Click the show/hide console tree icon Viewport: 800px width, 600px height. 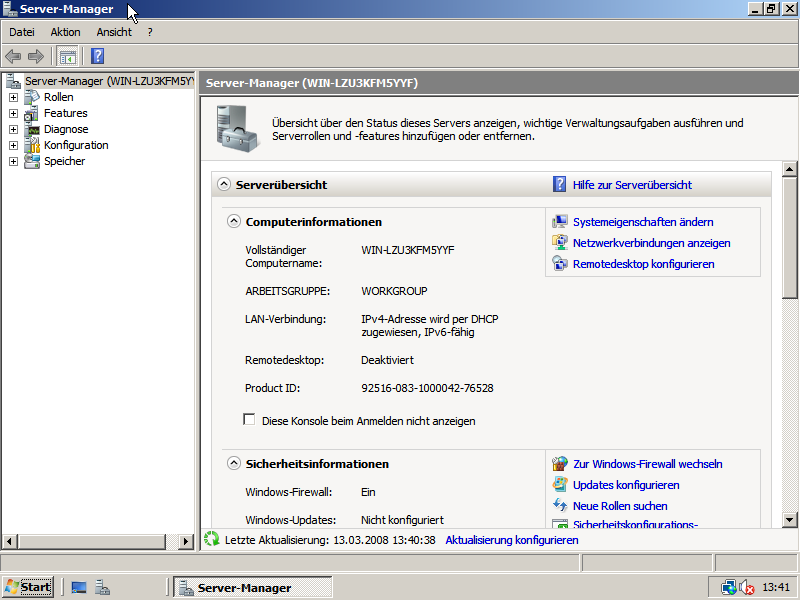[x=68, y=56]
